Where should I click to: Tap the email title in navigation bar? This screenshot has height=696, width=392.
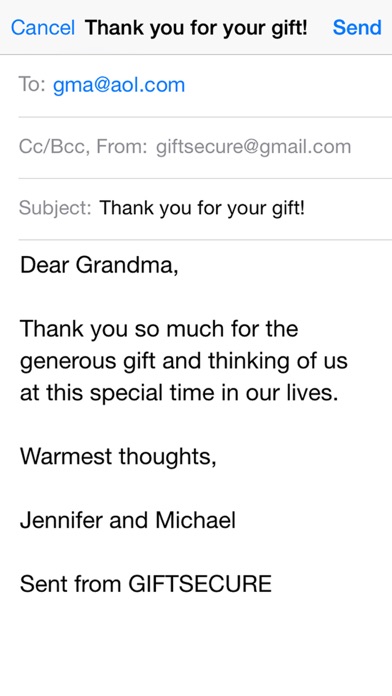(196, 28)
